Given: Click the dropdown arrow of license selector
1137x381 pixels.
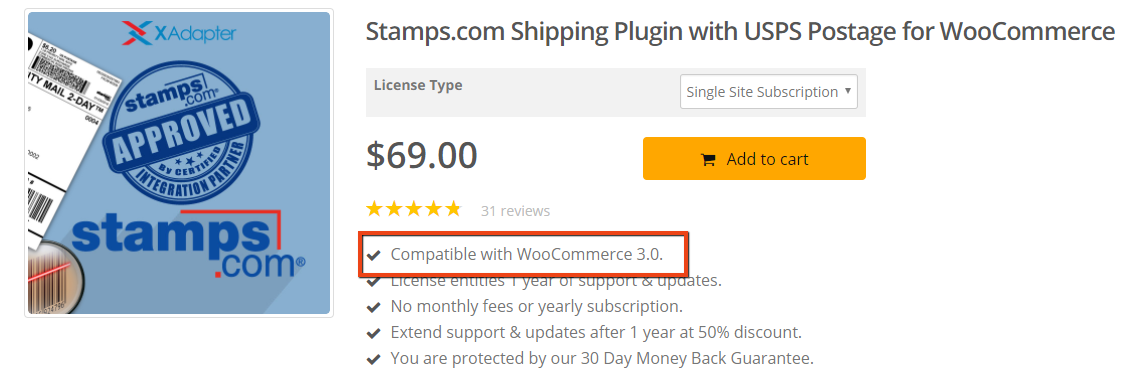Looking at the screenshot, I should tap(847, 91).
